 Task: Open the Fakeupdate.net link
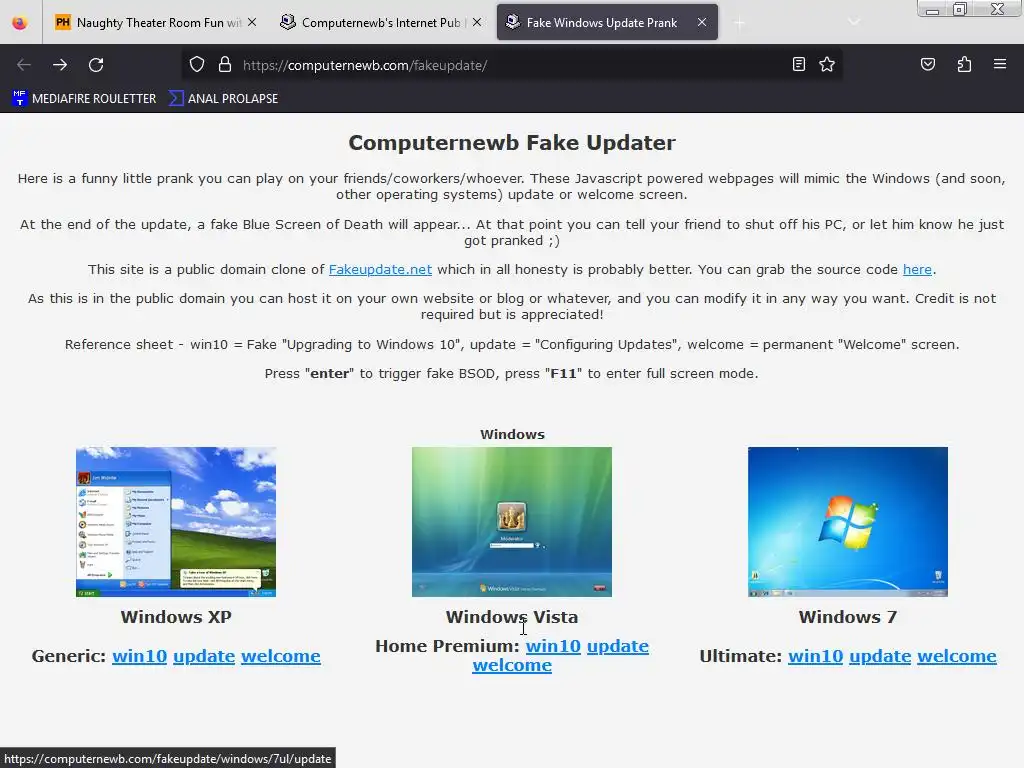[x=380, y=270]
